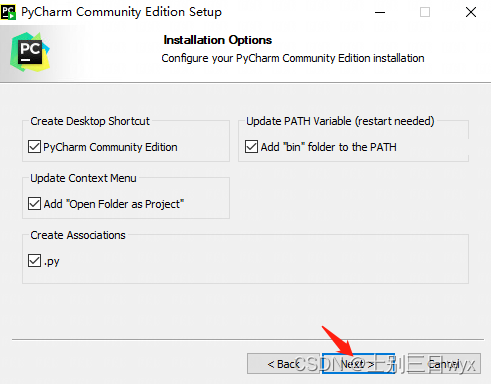Return to the previous page with < Back
This screenshot has height=384, width=491.
283,364
